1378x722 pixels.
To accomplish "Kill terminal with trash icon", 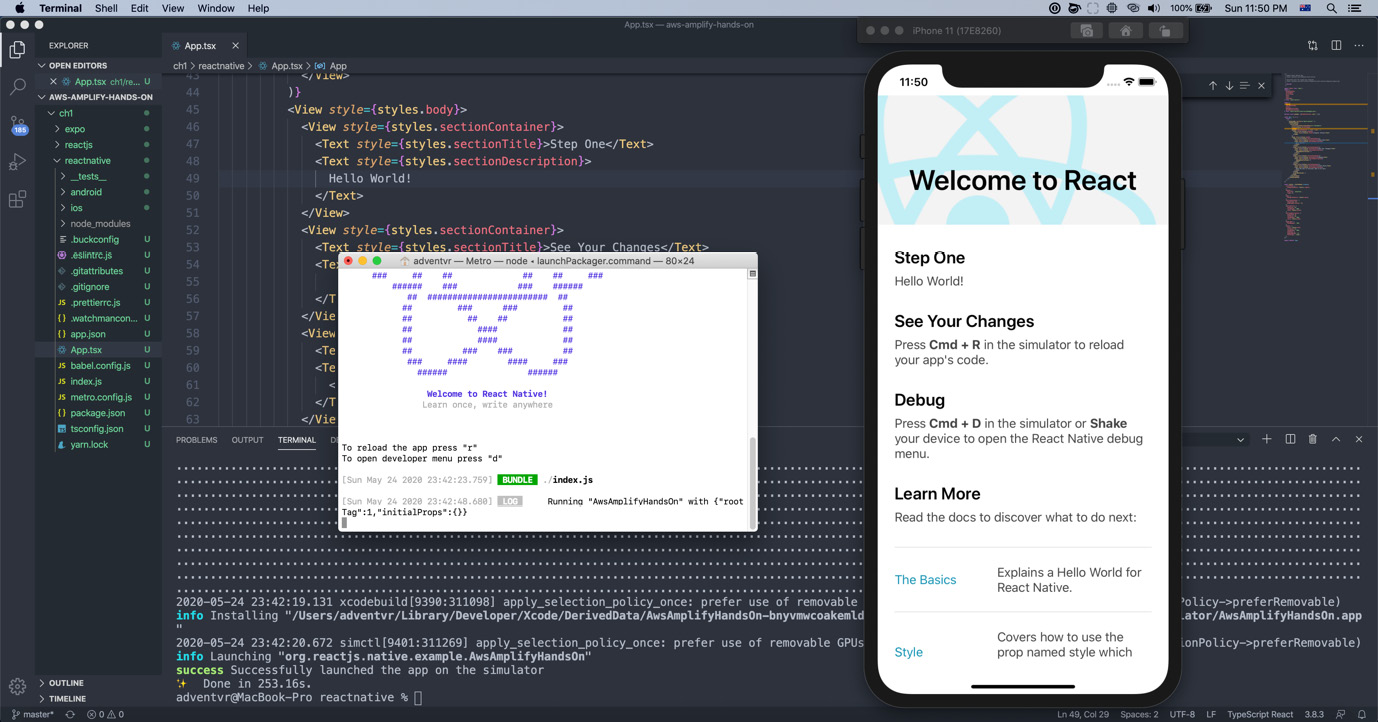I will click(x=1313, y=439).
